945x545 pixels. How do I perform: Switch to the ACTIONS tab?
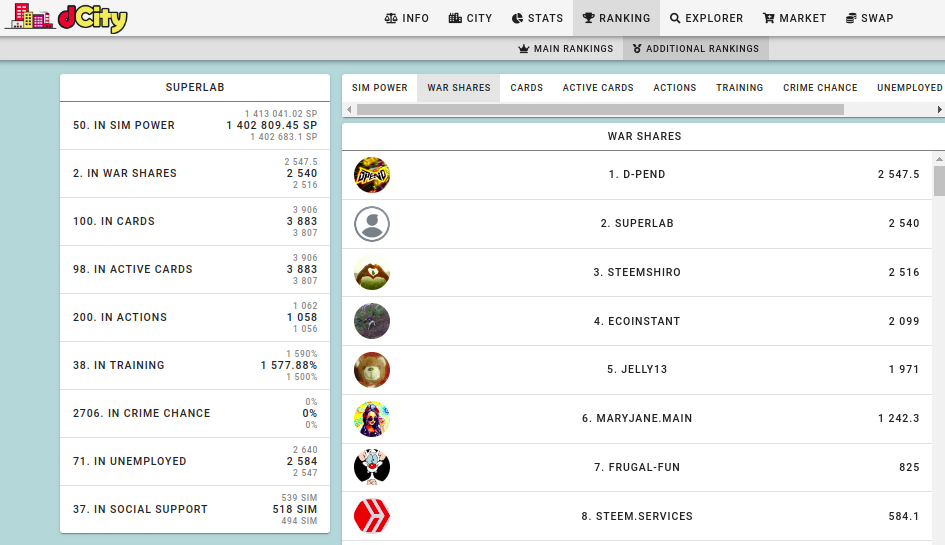(675, 88)
